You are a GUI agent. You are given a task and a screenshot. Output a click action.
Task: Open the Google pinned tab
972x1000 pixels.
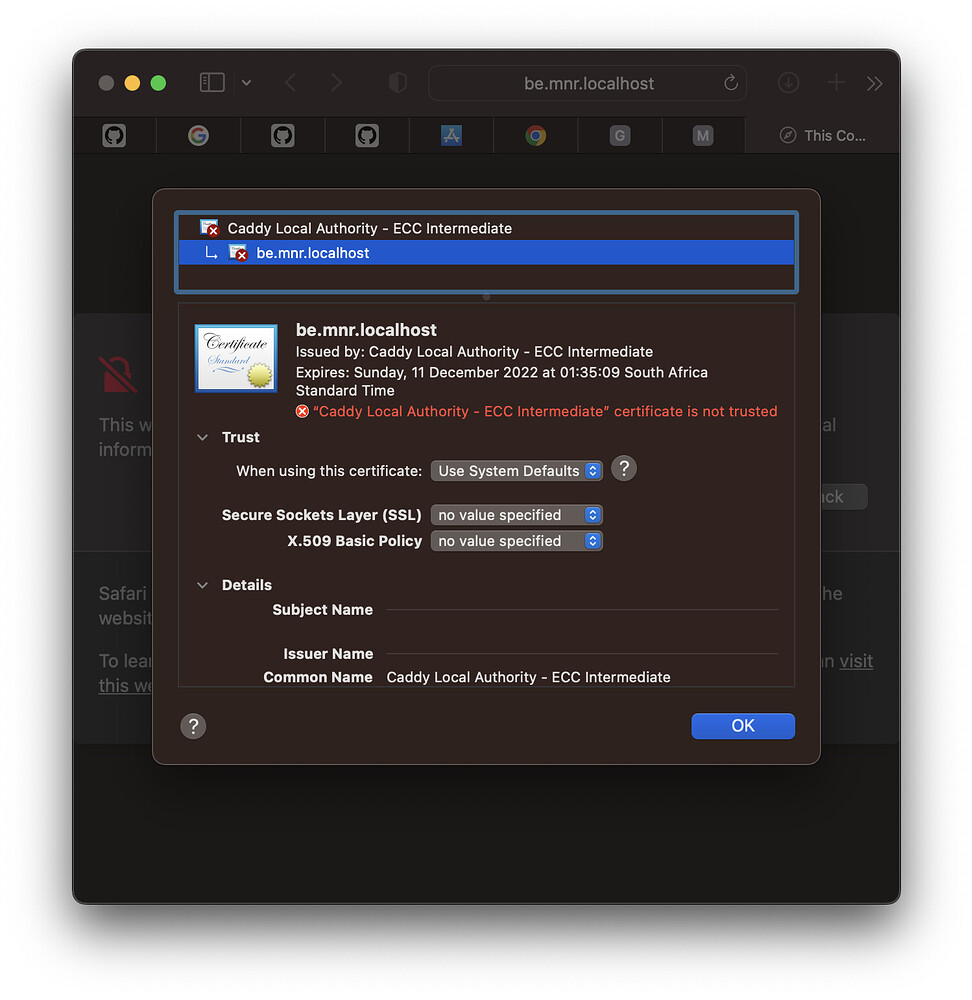click(198, 135)
